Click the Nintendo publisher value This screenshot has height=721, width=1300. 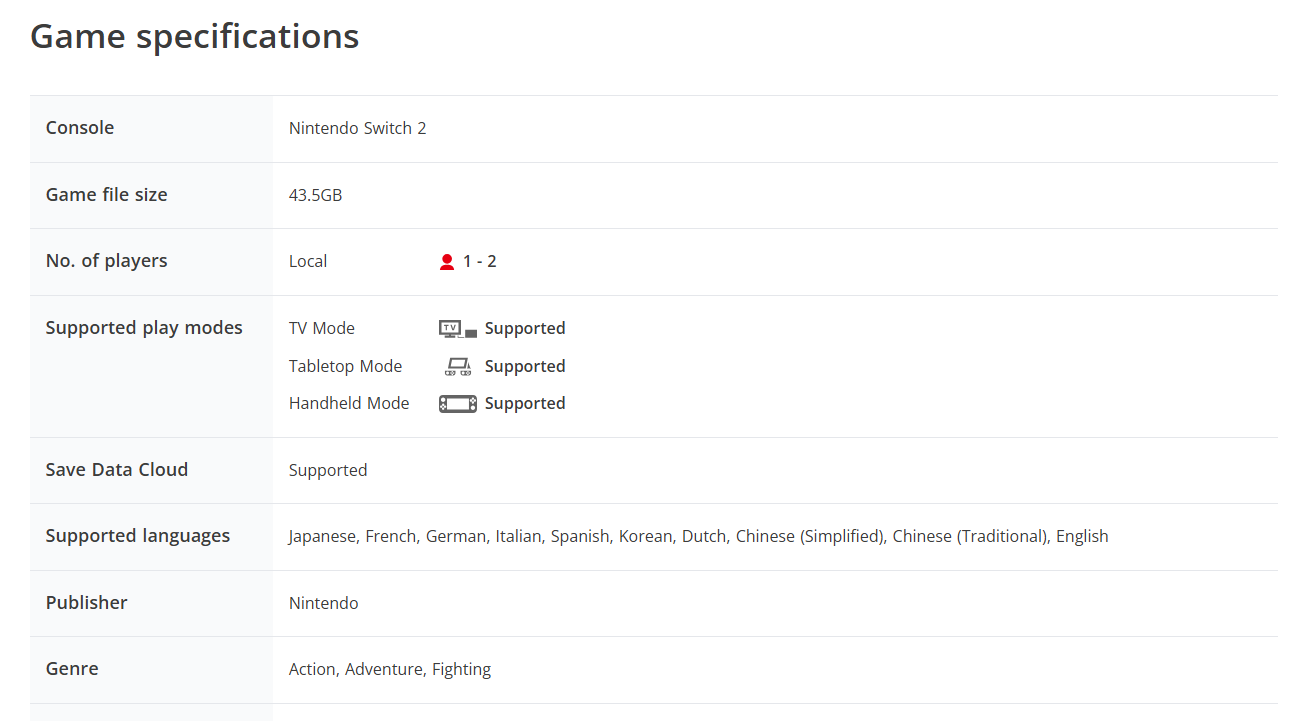[324, 604]
